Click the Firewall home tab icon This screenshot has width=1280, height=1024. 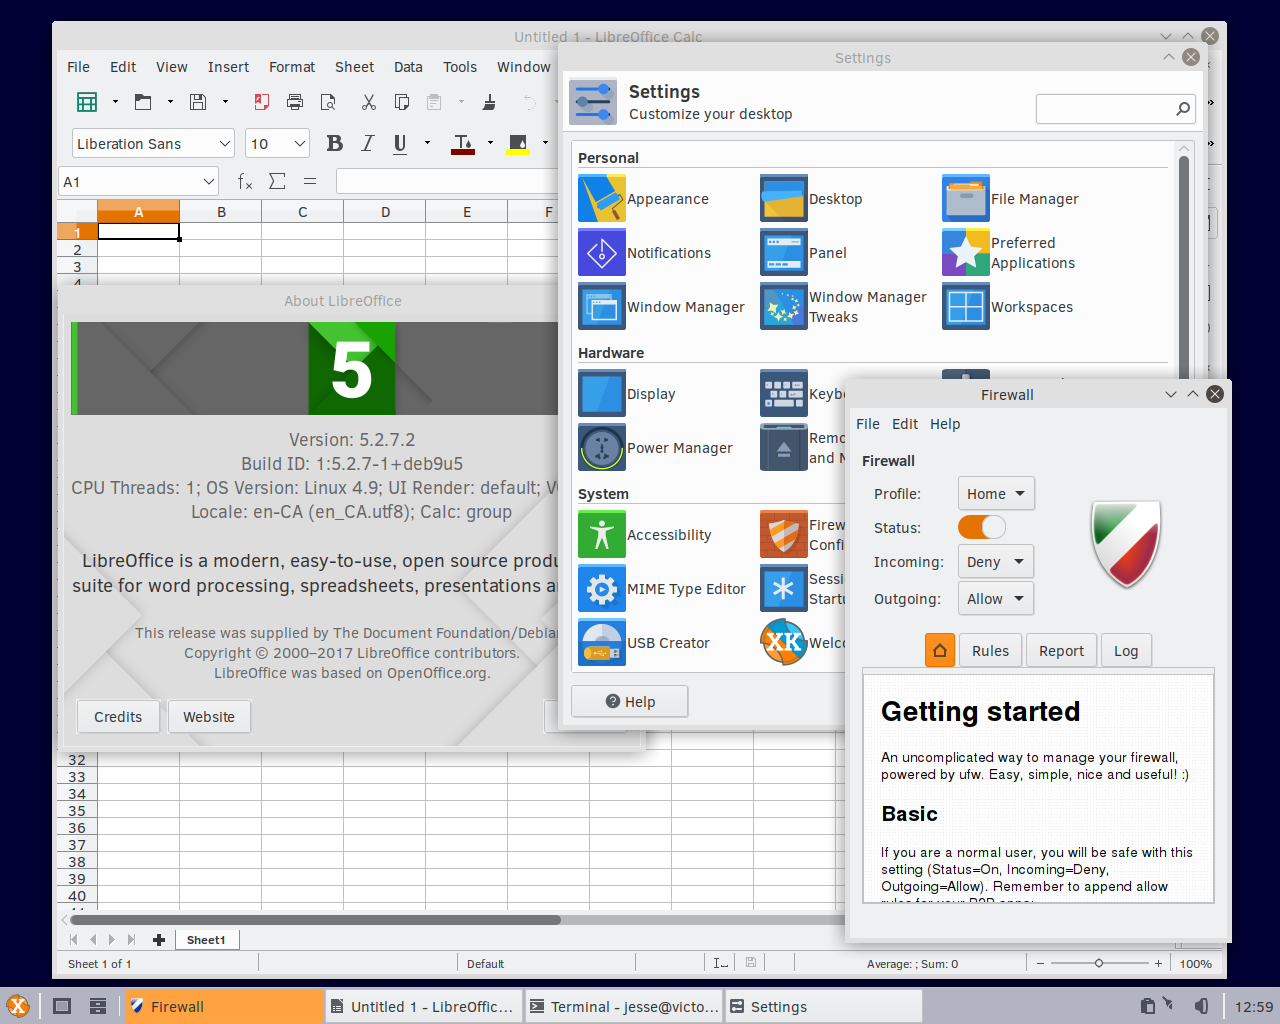[x=940, y=650]
